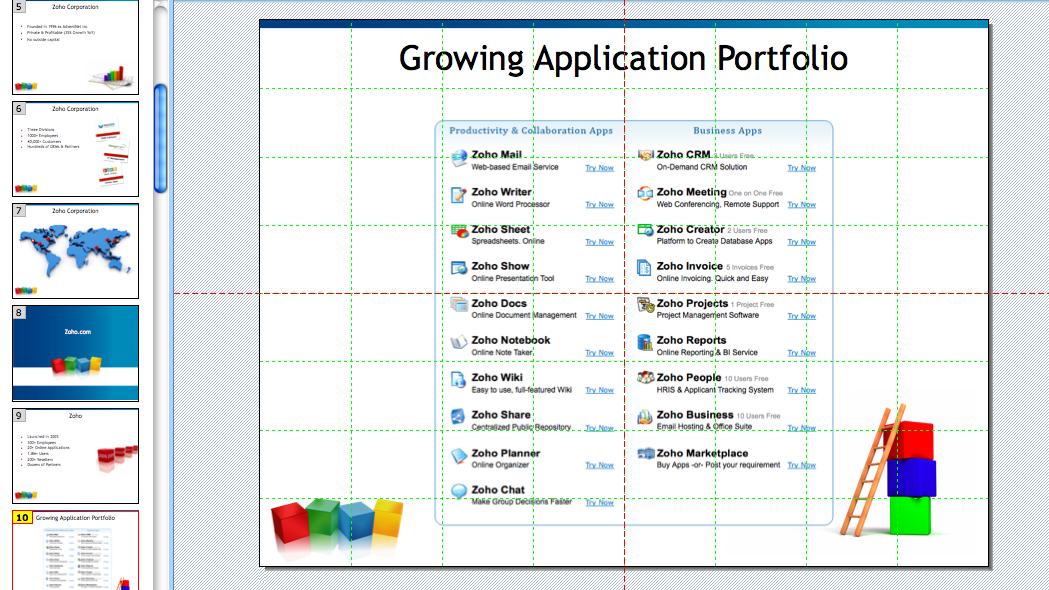Image resolution: width=1049 pixels, height=590 pixels.
Task: Click Try Now link beside Zoho Planner
Action: (x=599, y=465)
